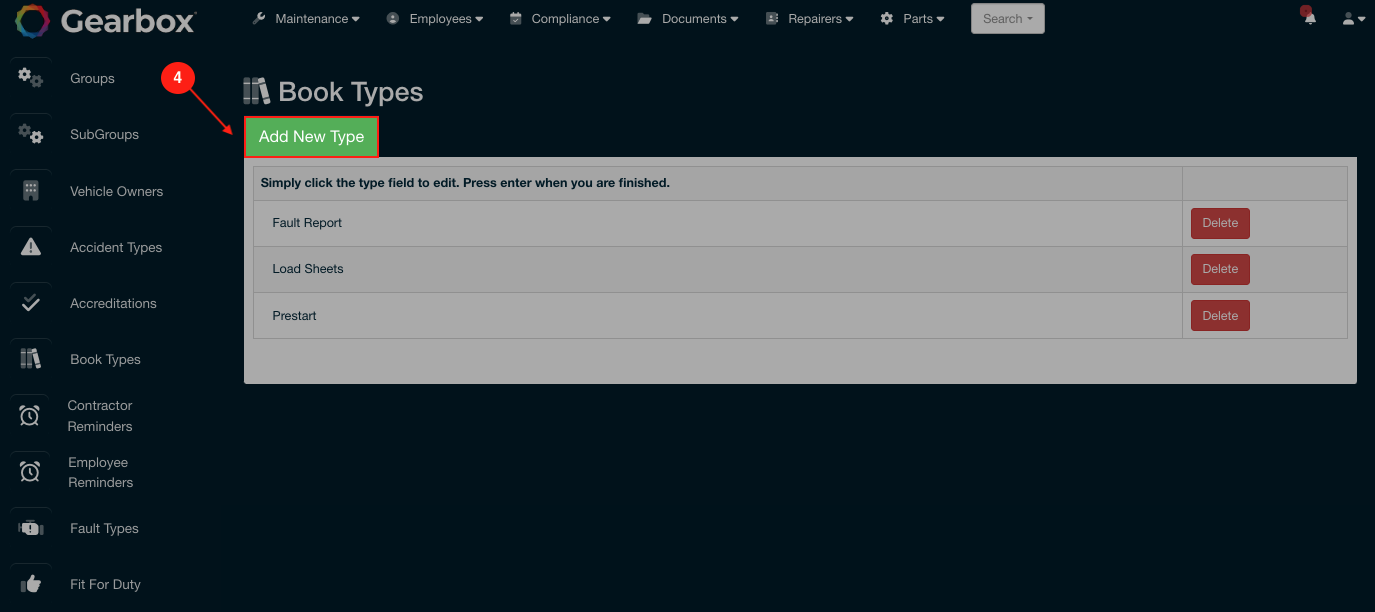1375x612 pixels.
Task: Click the Vehicle Owners building icon
Action: click(31, 191)
